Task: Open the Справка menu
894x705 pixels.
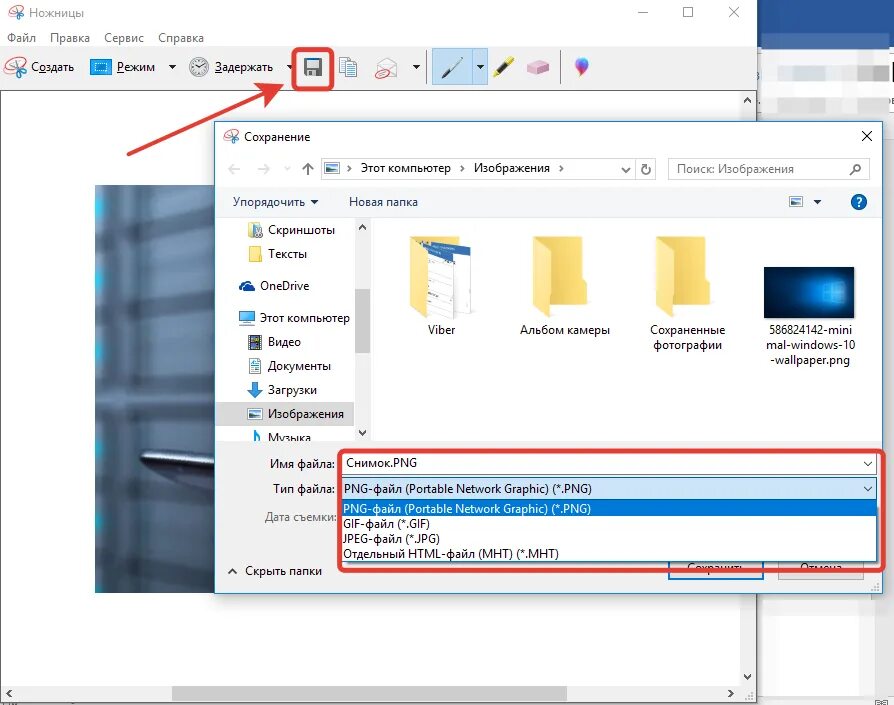Action: [x=181, y=38]
